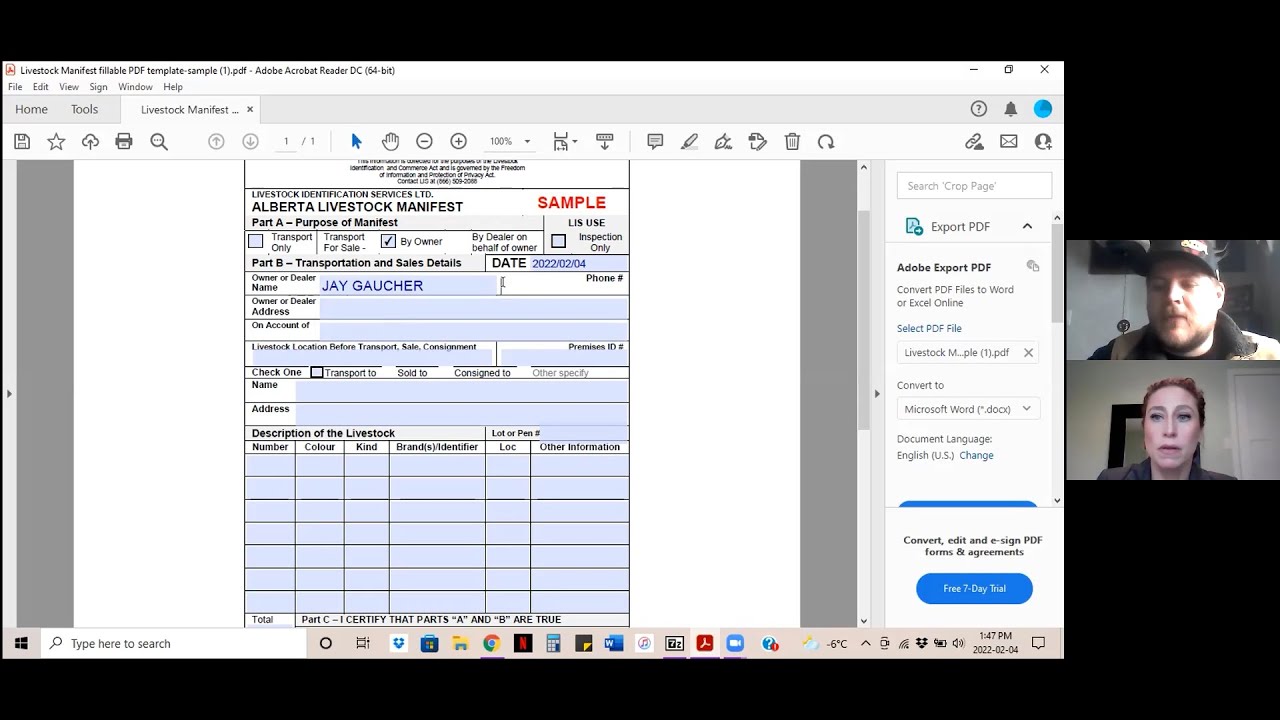Change the document language link
The height and width of the screenshot is (720, 1280).
976,455
